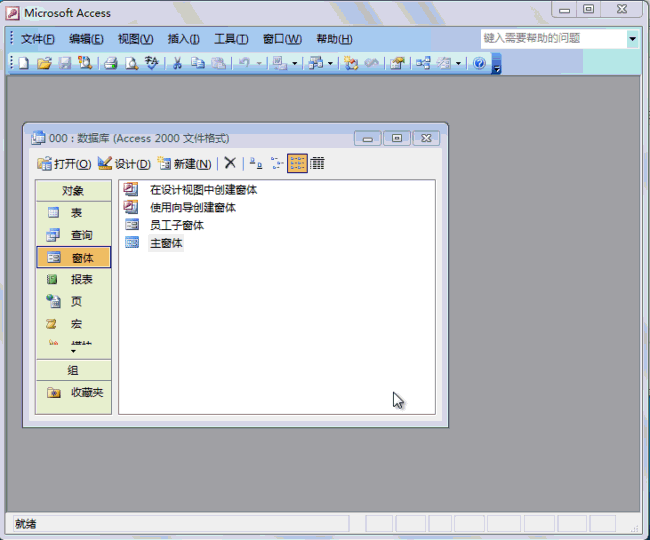The image size is (650, 540).
Task: Create a new blank database file
Action: click(24, 63)
